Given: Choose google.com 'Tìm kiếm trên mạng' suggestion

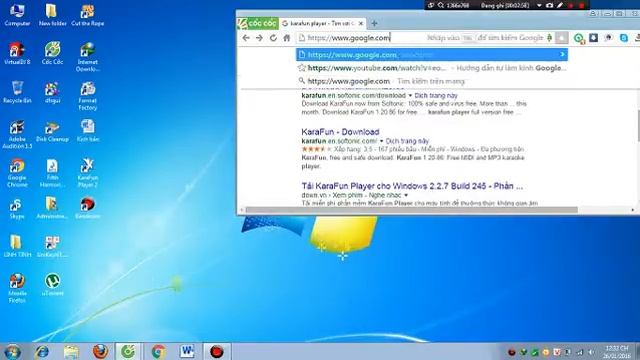Looking at the screenshot, I should click(x=432, y=81).
